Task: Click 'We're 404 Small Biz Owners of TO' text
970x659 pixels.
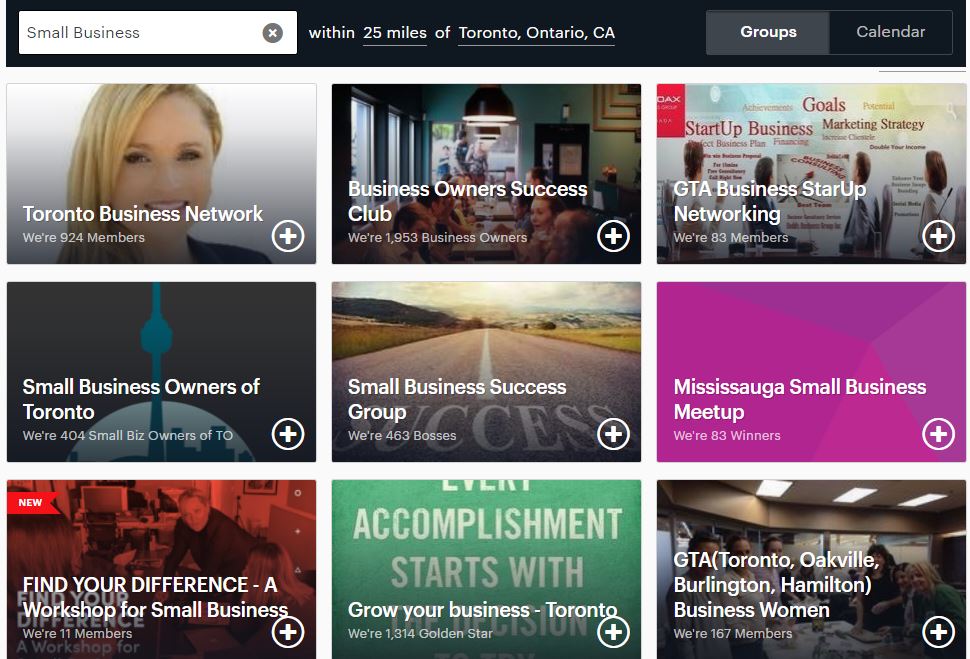Action: (128, 436)
